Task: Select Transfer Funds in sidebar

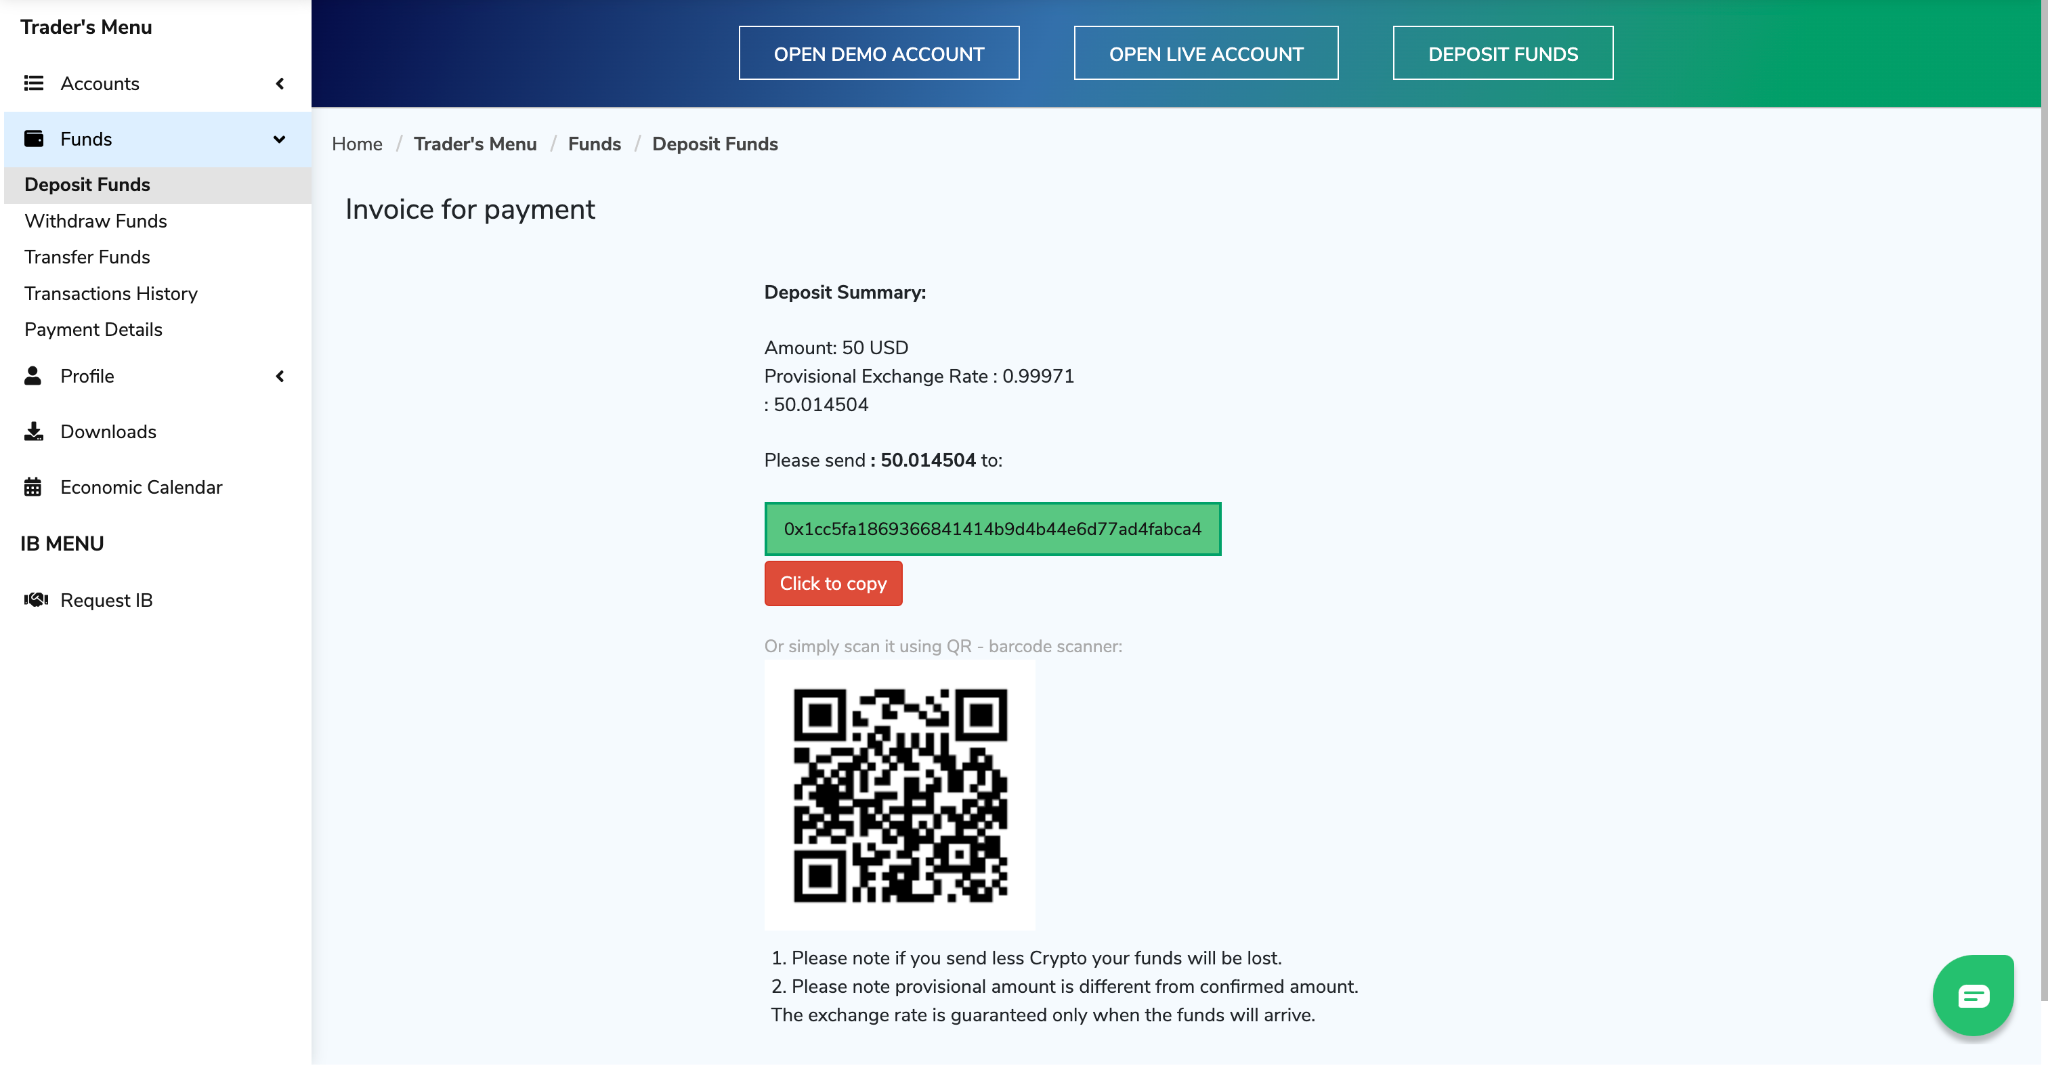Action: pos(87,257)
